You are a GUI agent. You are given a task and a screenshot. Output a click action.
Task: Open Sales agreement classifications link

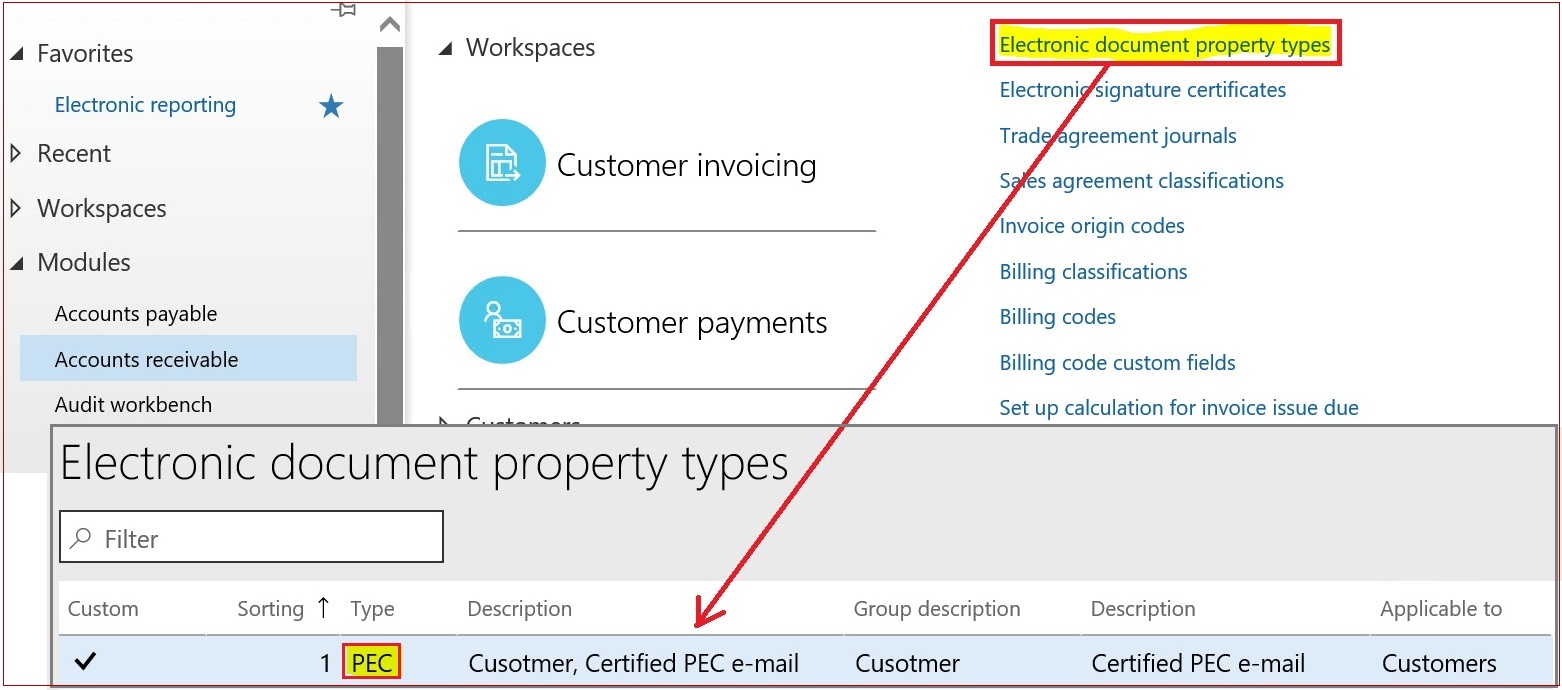(x=1142, y=181)
